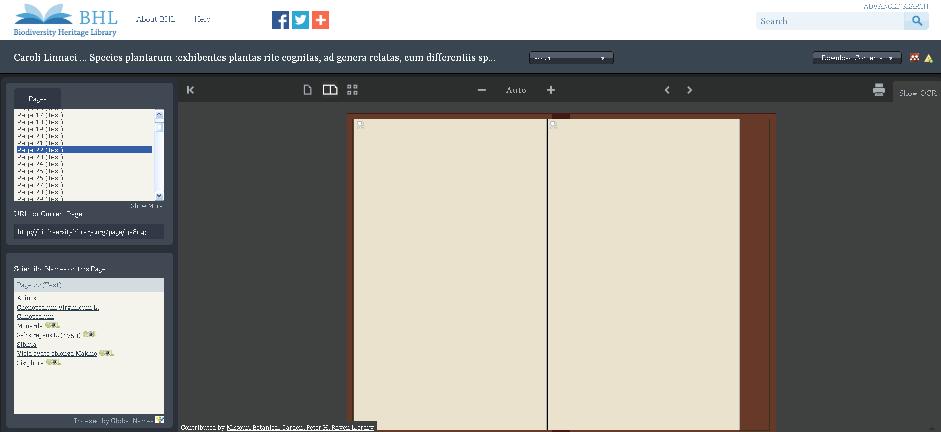Image resolution: width=941 pixels, height=432 pixels.
Task: Switch to thumbnail grid view
Action: 352,90
